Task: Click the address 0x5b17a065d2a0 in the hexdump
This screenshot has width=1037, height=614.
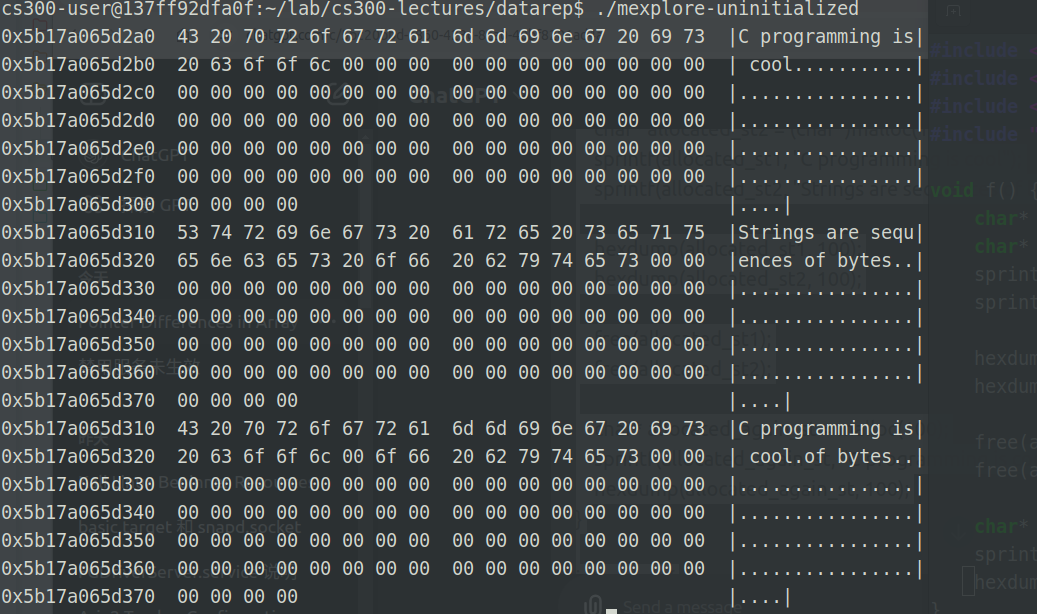Action: coord(78,37)
